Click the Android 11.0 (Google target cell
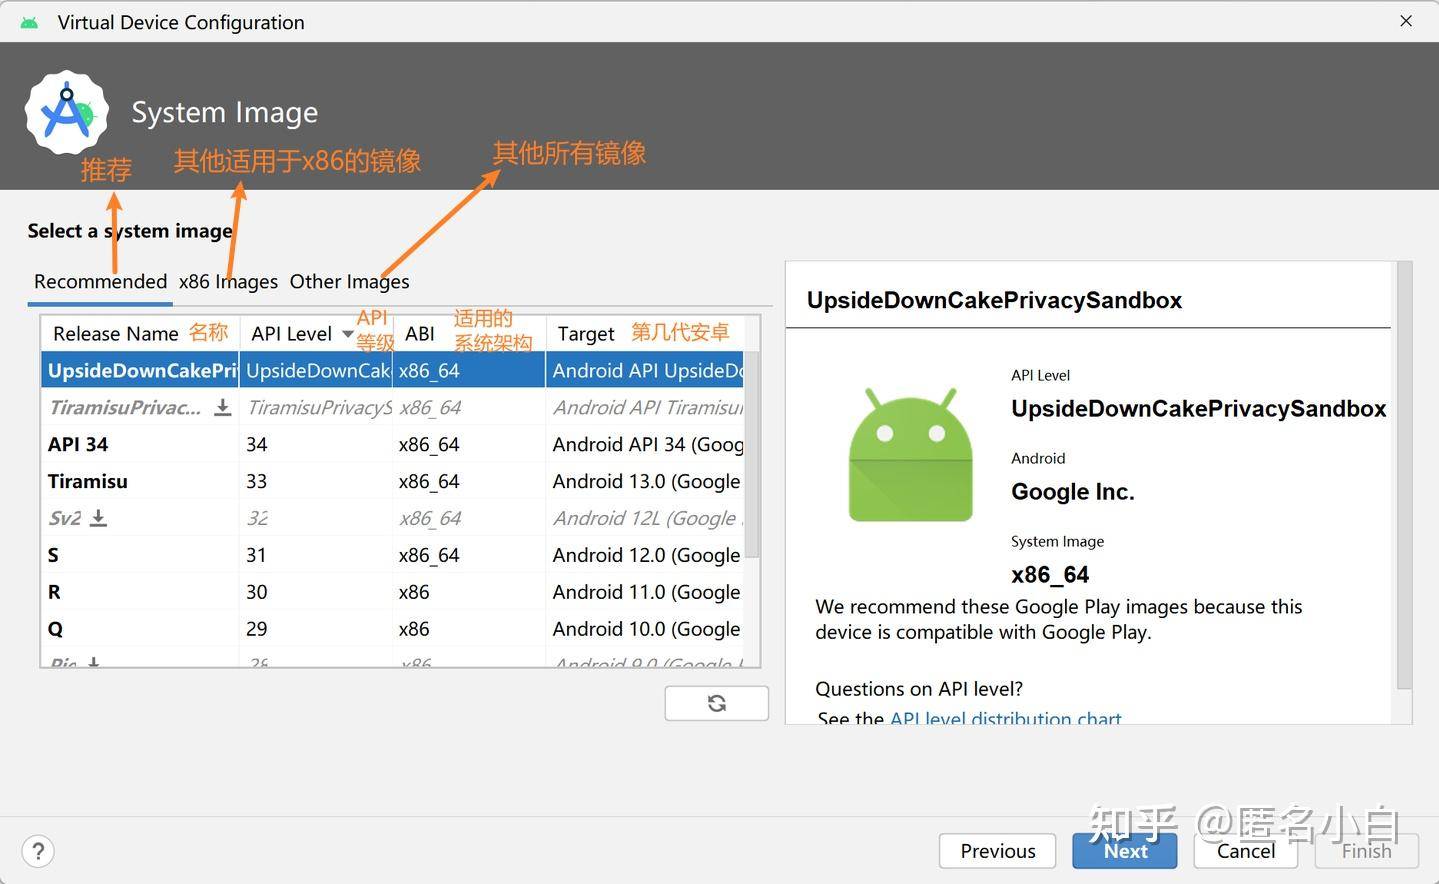The width and height of the screenshot is (1439, 884). click(646, 592)
